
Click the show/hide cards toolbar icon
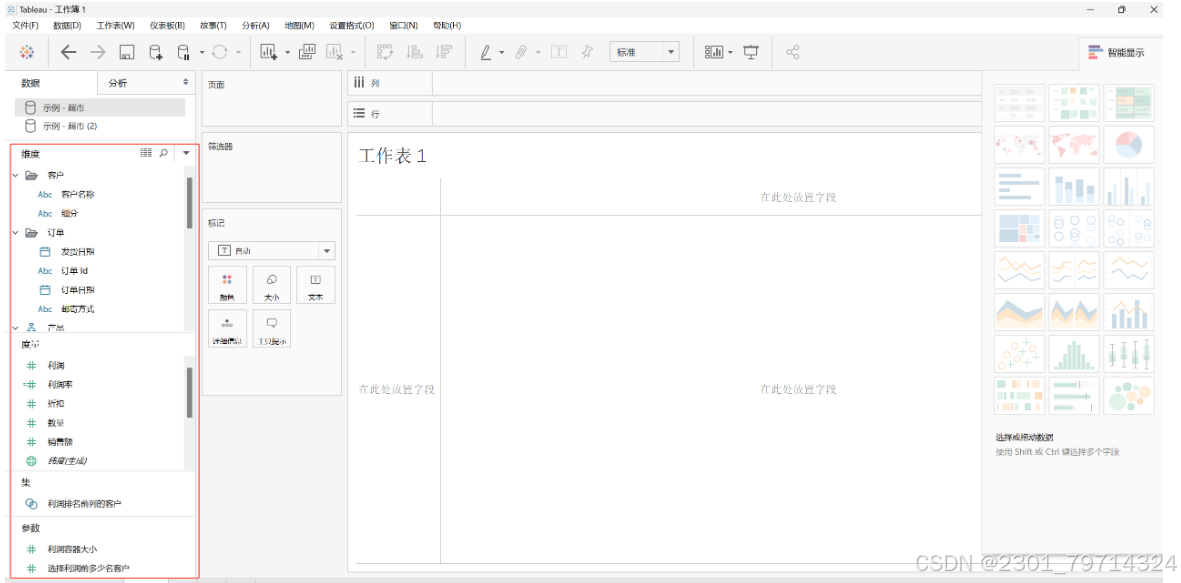(x=714, y=52)
